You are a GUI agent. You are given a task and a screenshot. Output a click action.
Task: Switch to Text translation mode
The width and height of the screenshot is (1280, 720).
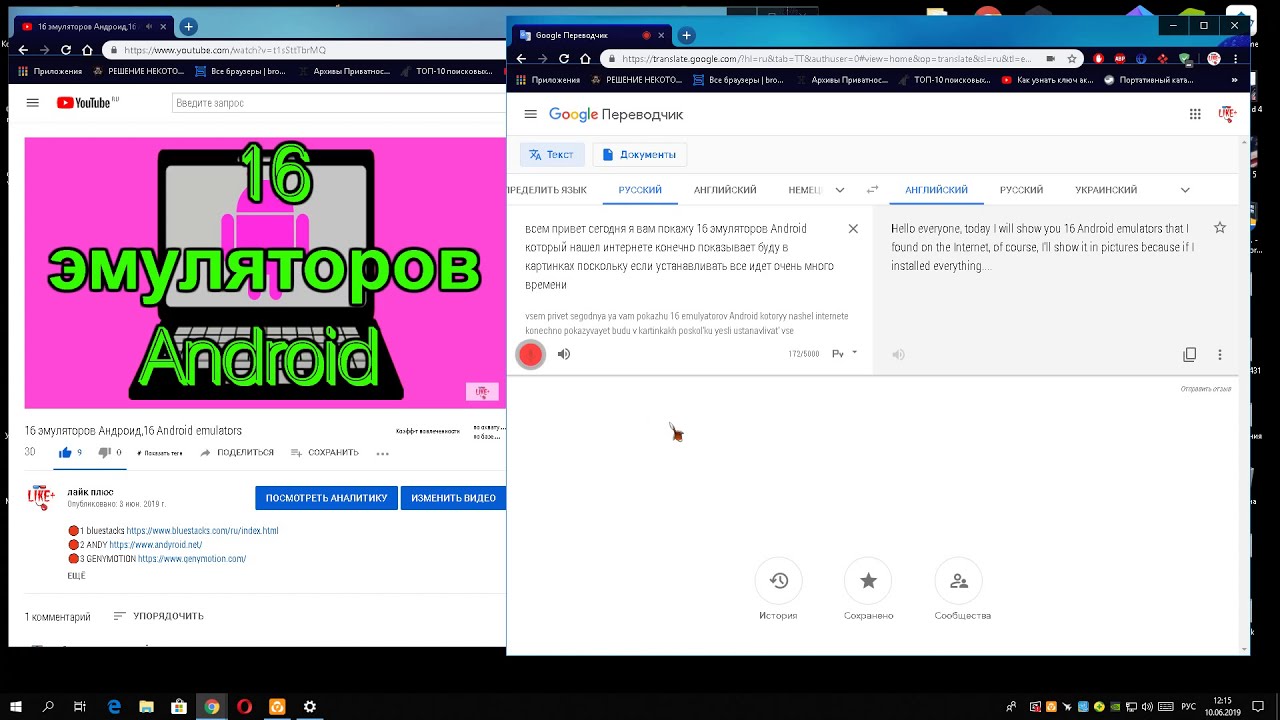point(552,154)
